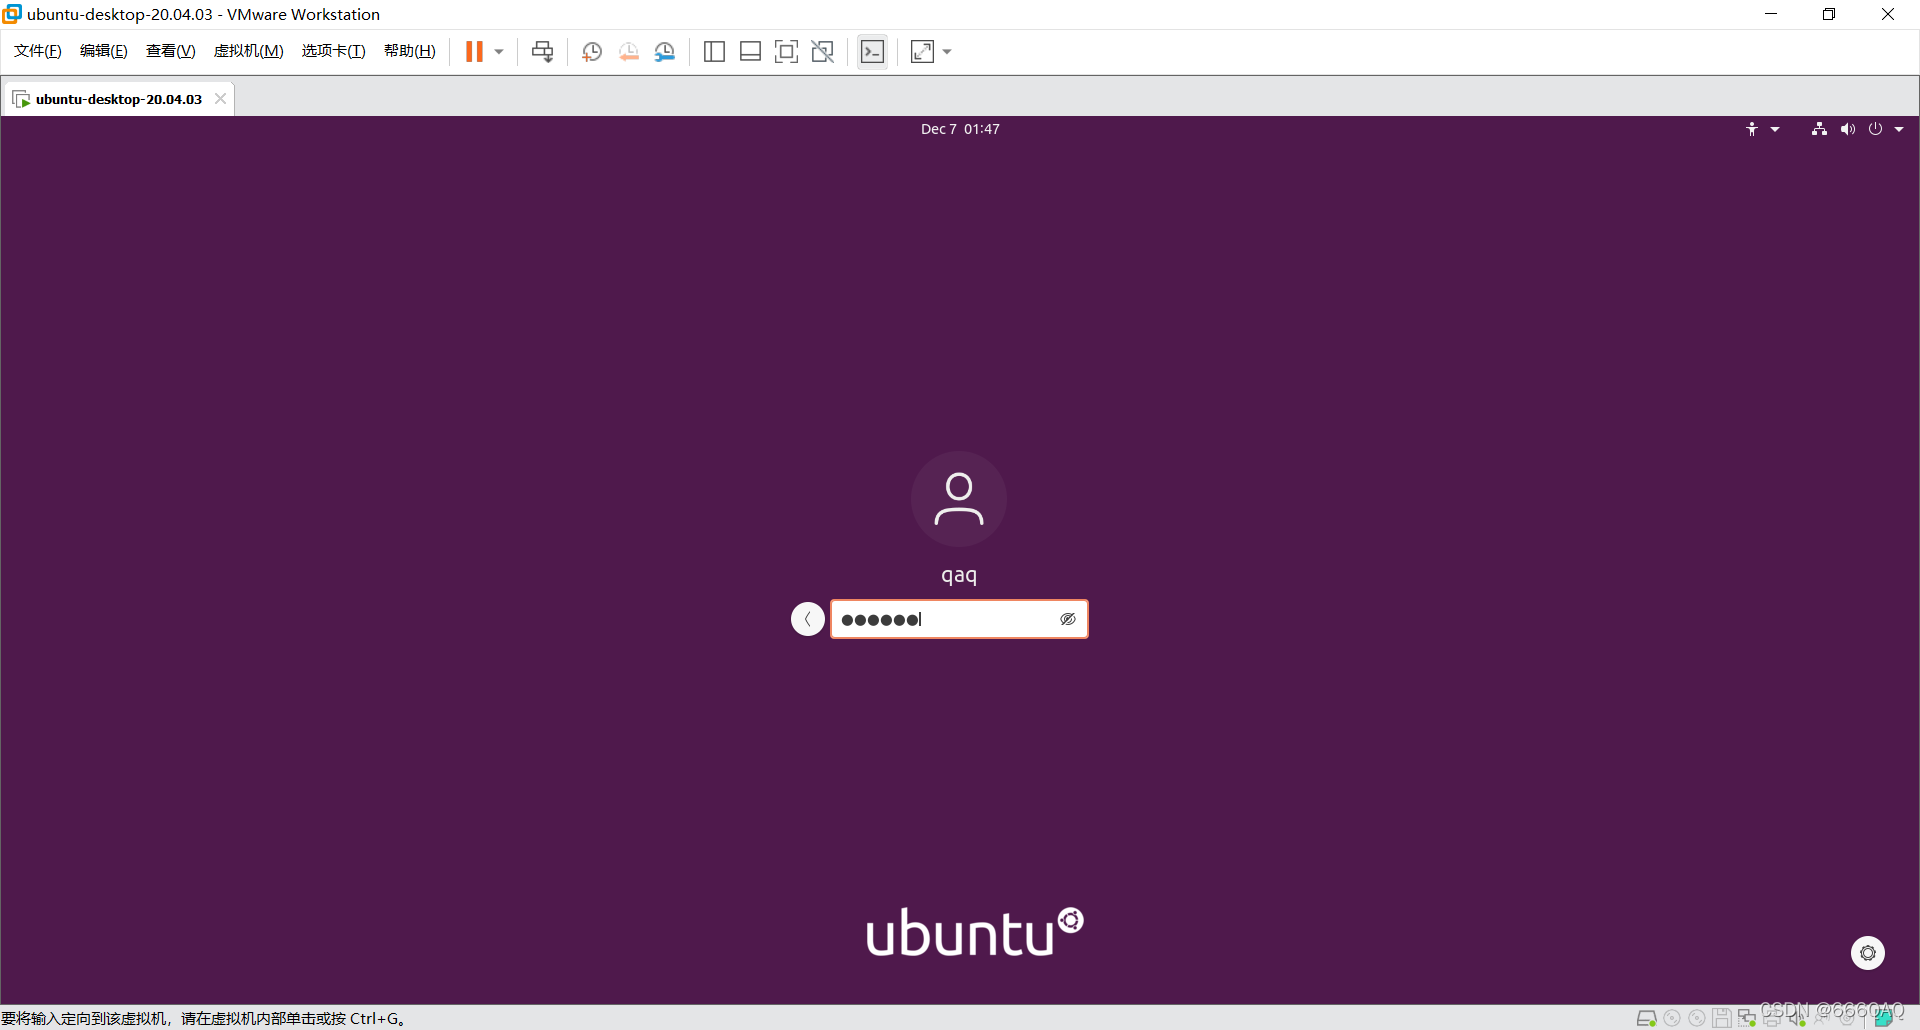Open the snapshot manager icon

click(x=665, y=52)
